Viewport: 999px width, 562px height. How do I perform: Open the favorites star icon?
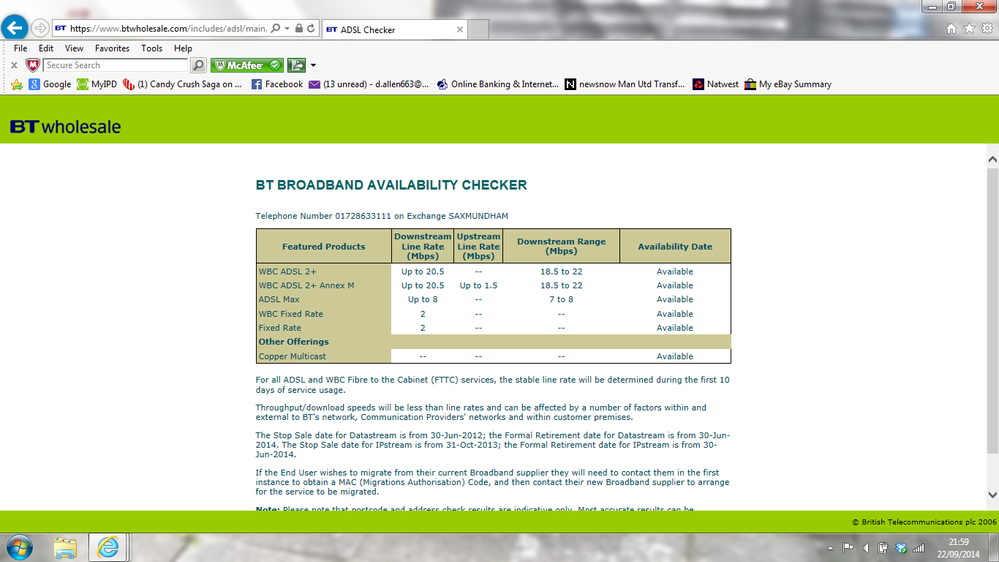point(969,29)
